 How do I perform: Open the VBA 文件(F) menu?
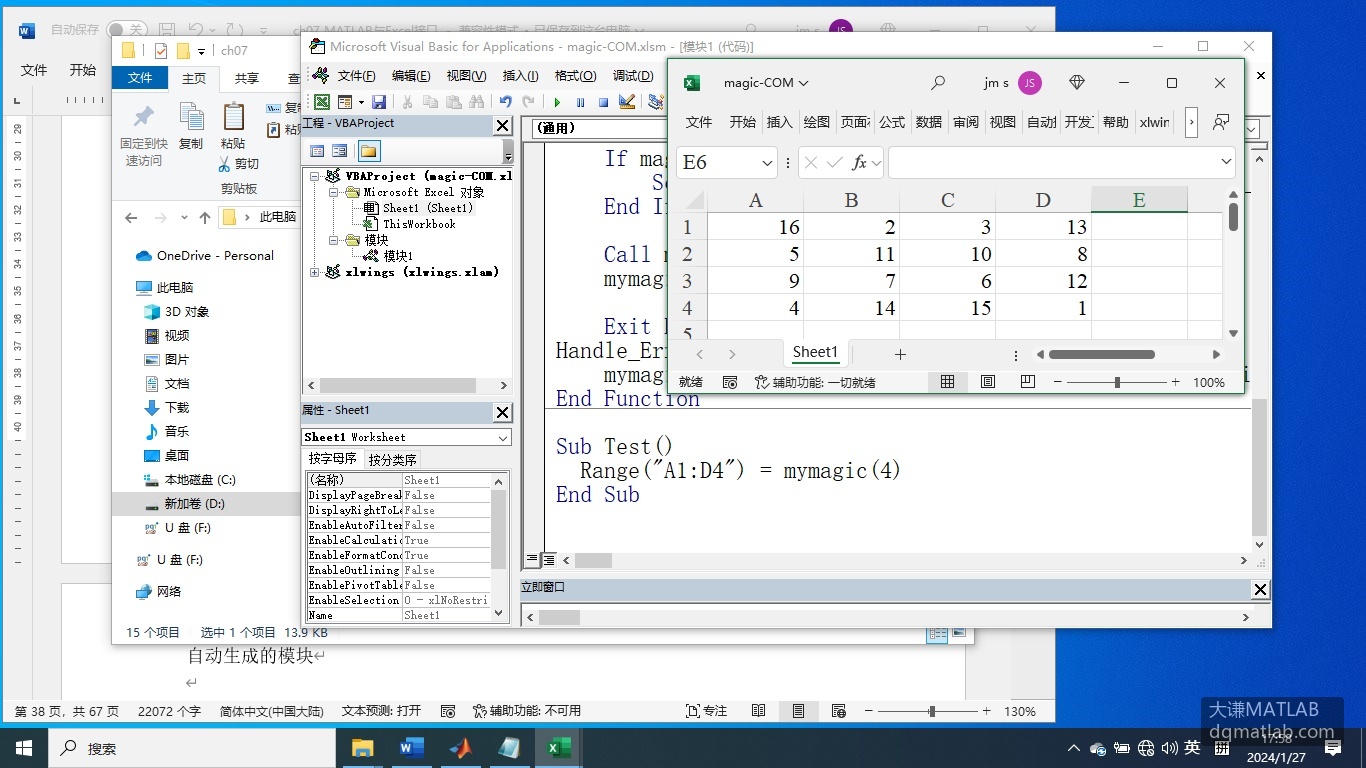[x=356, y=76]
